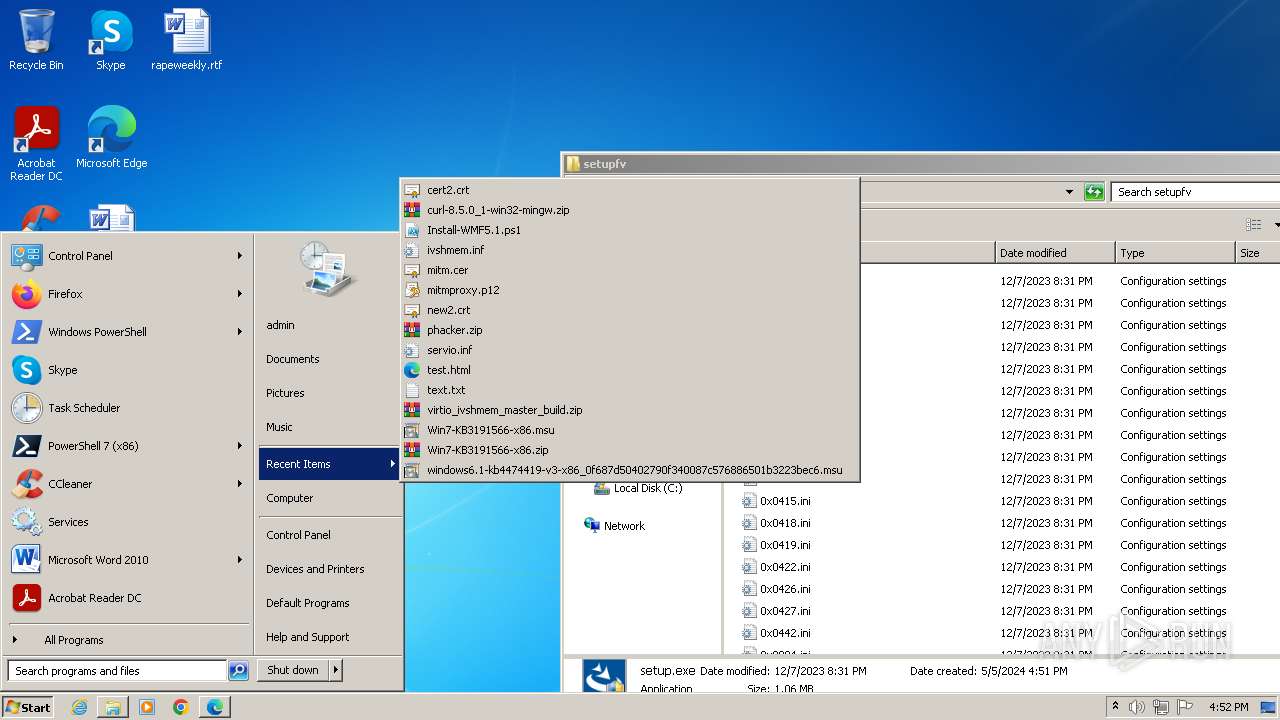This screenshot has width=1280, height=720.
Task: Select Control Panel in pinned programs
Action: pyautogui.click(x=127, y=256)
